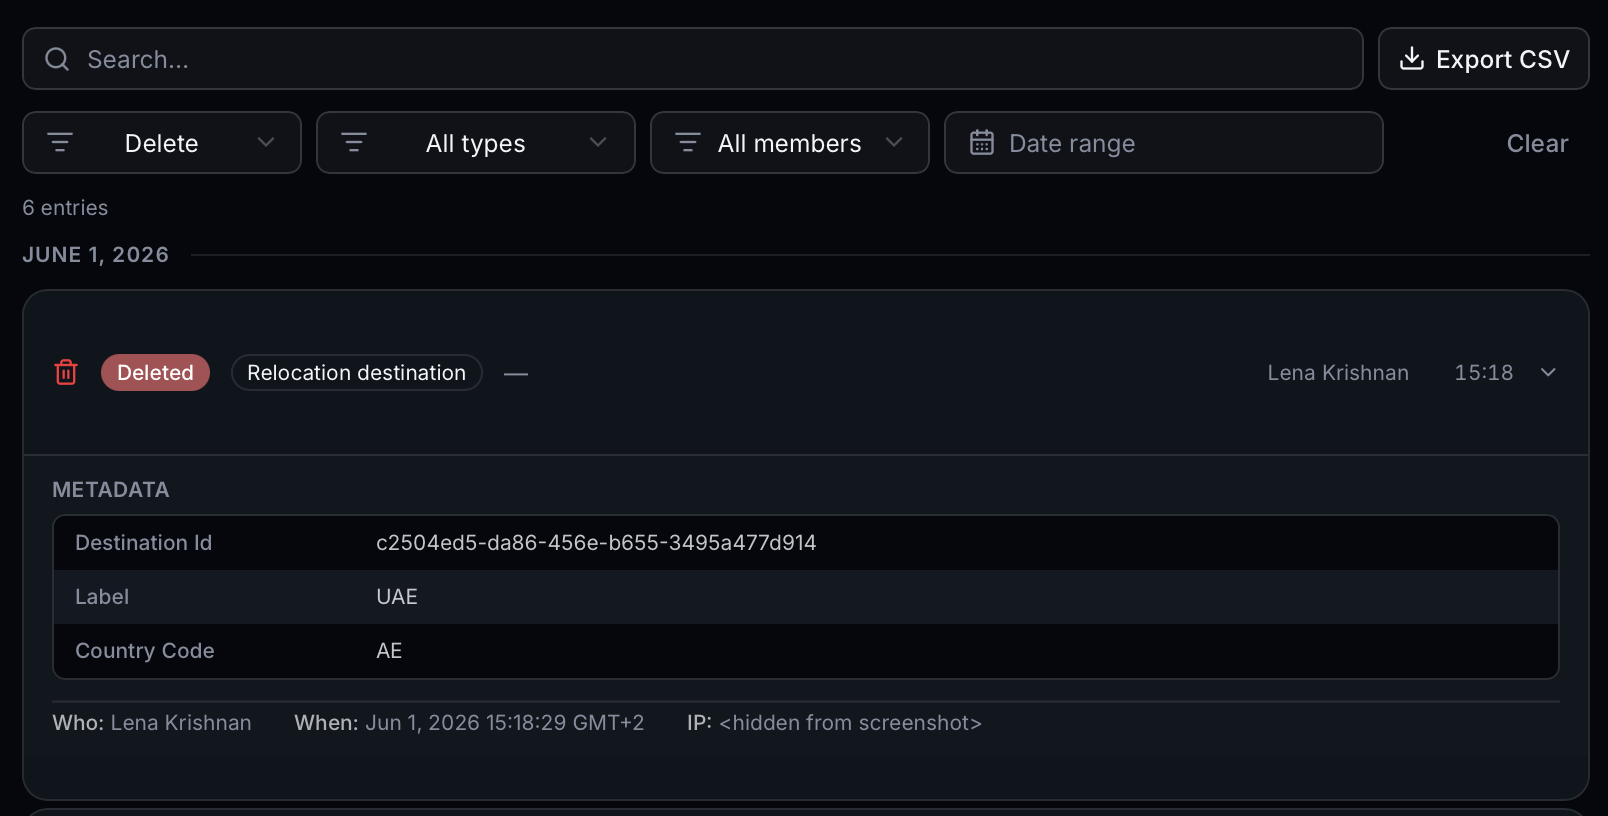Click the When: Jun 1, 2026 15:18:29 timestamp
The height and width of the screenshot is (816, 1608).
(469, 722)
